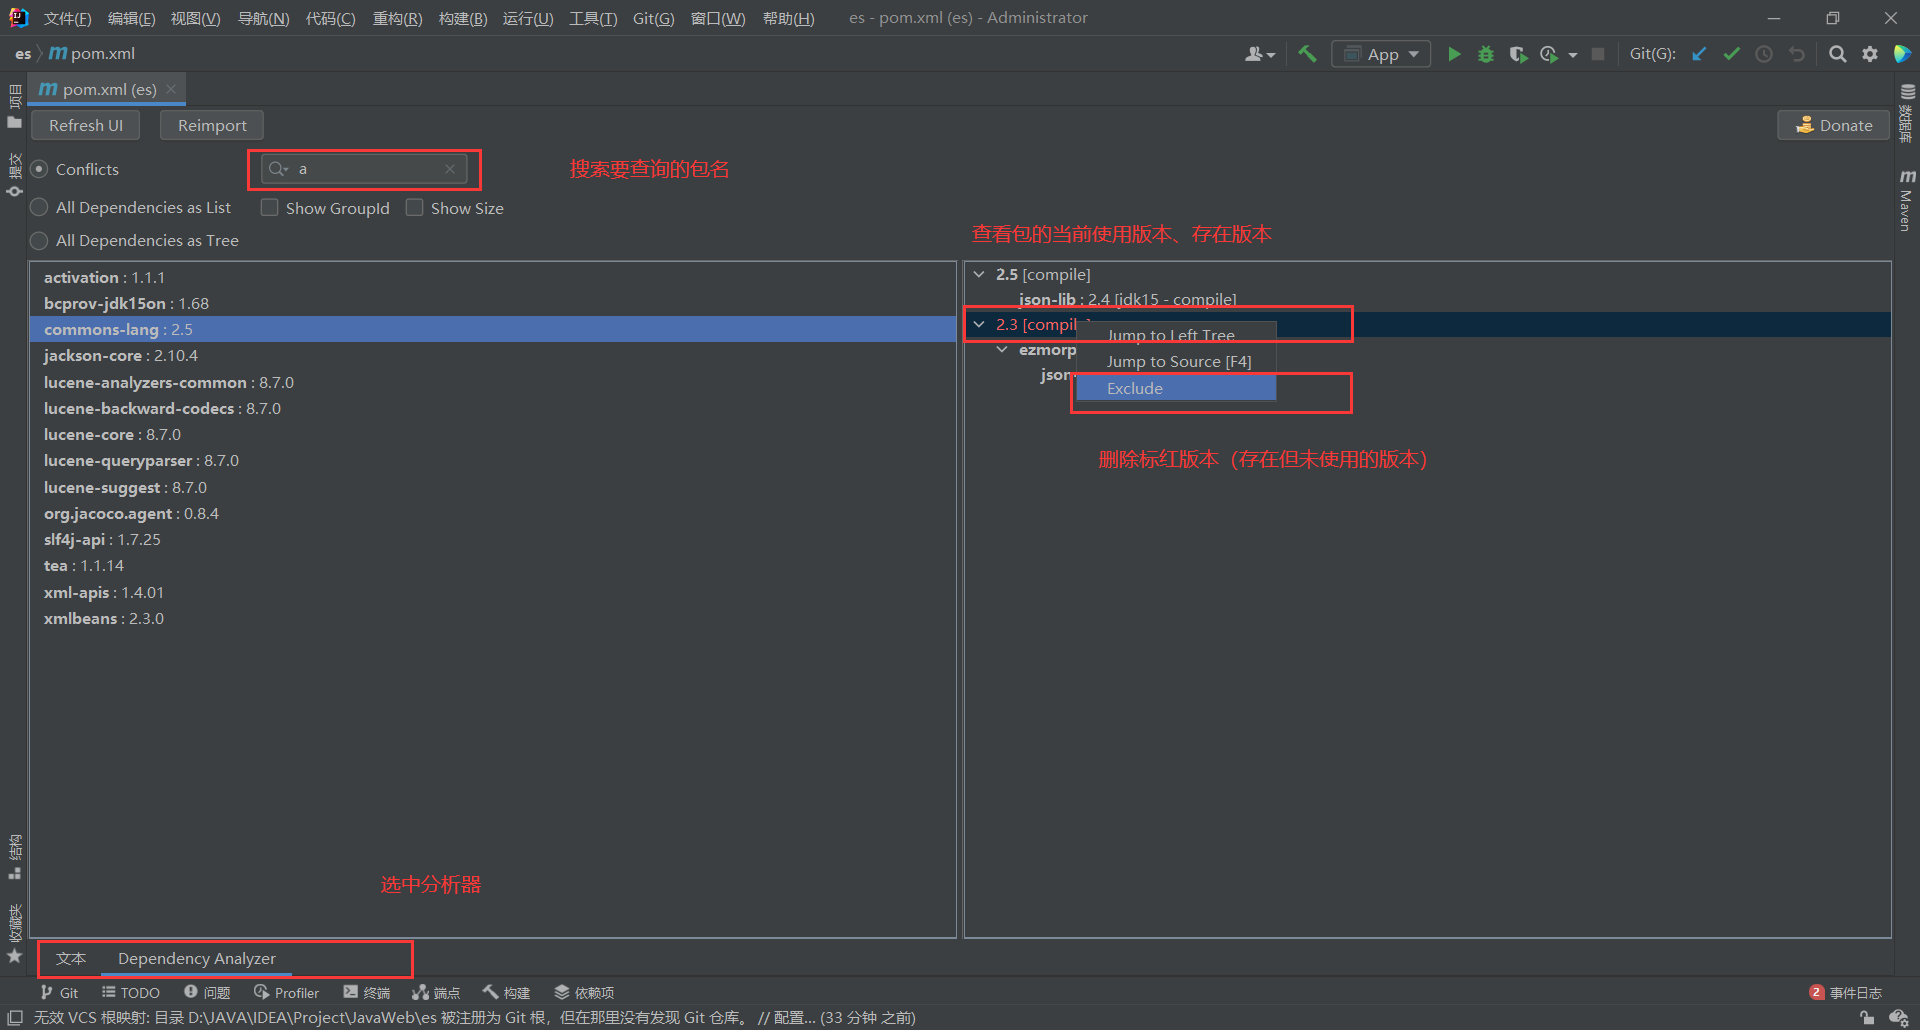Open the Problems tool window
Image resolution: width=1920 pixels, height=1030 pixels.
click(207, 992)
